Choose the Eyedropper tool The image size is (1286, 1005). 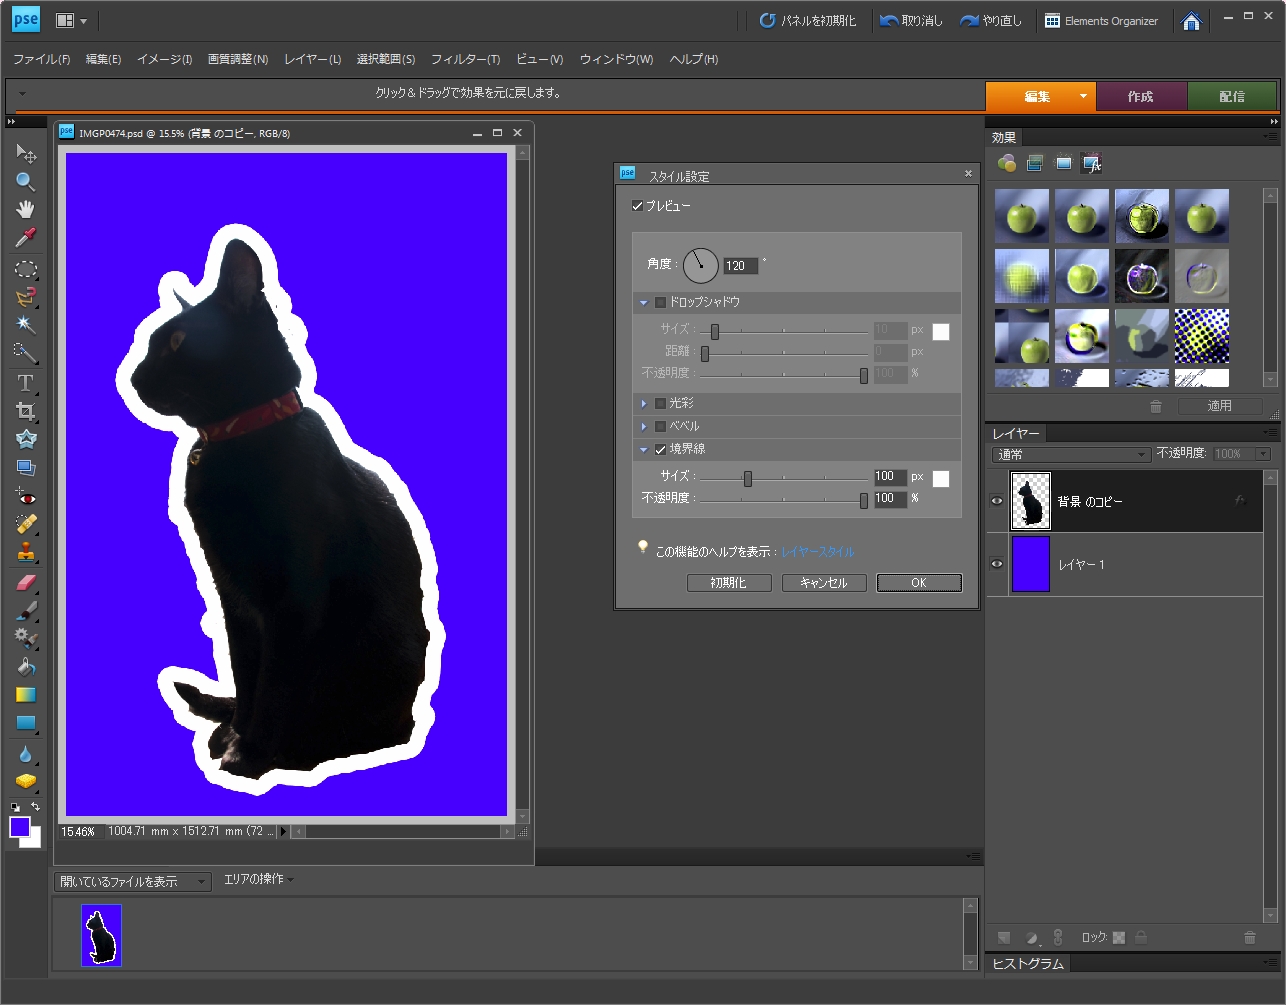click(x=26, y=237)
